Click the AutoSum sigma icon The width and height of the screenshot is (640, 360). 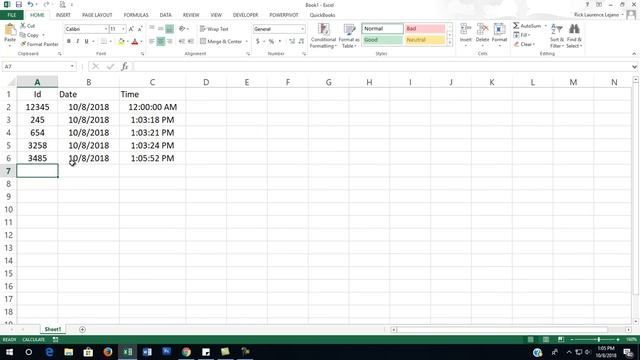pyautogui.click(x=516, y=26)
